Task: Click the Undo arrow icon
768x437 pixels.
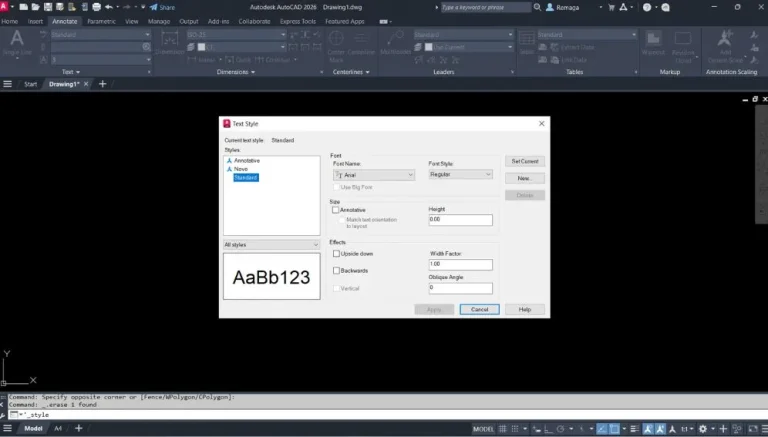Action: (x=109, y=7)
